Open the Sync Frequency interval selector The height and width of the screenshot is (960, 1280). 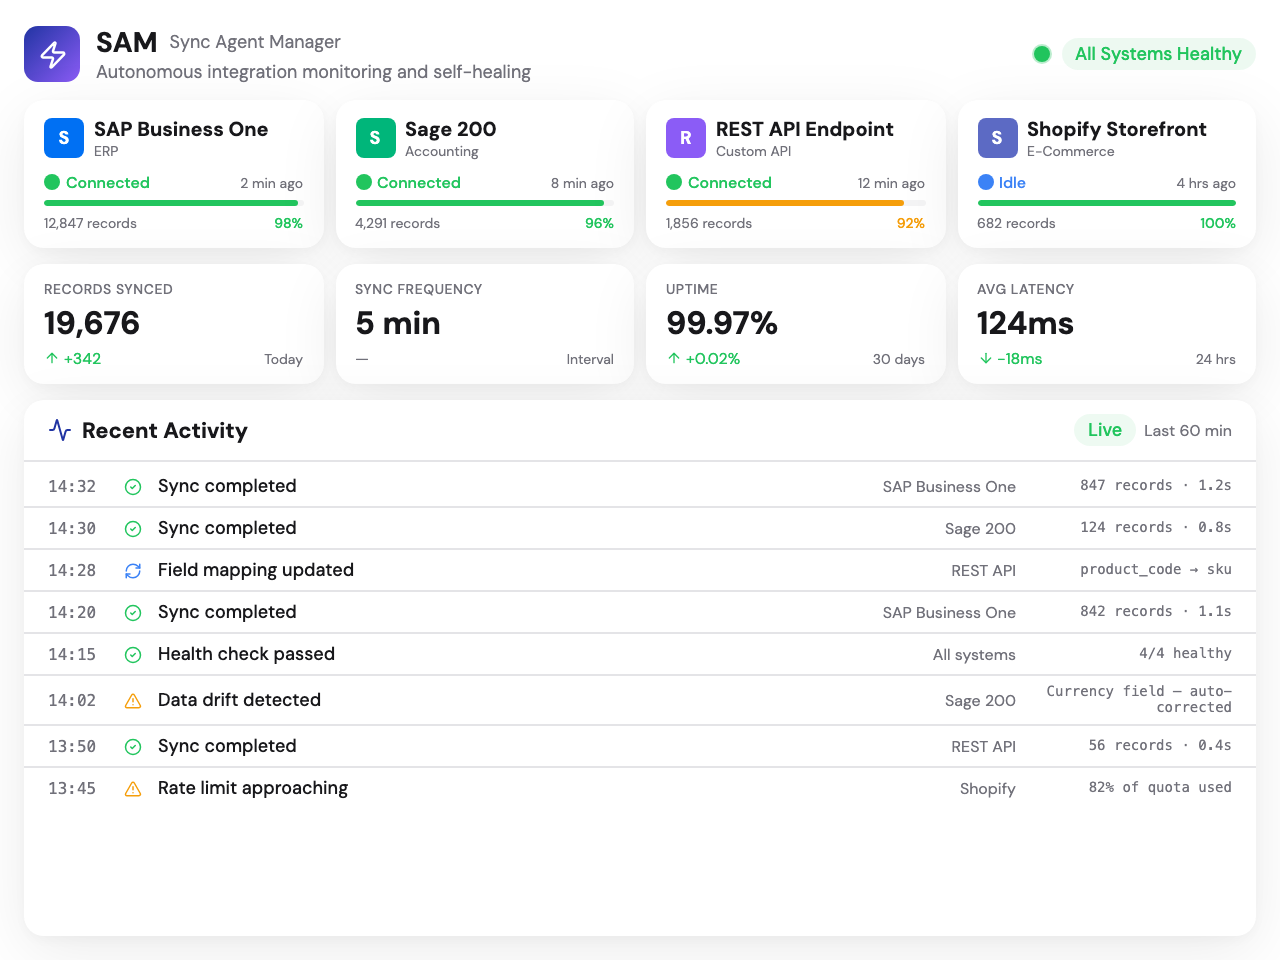click(485, 323)
